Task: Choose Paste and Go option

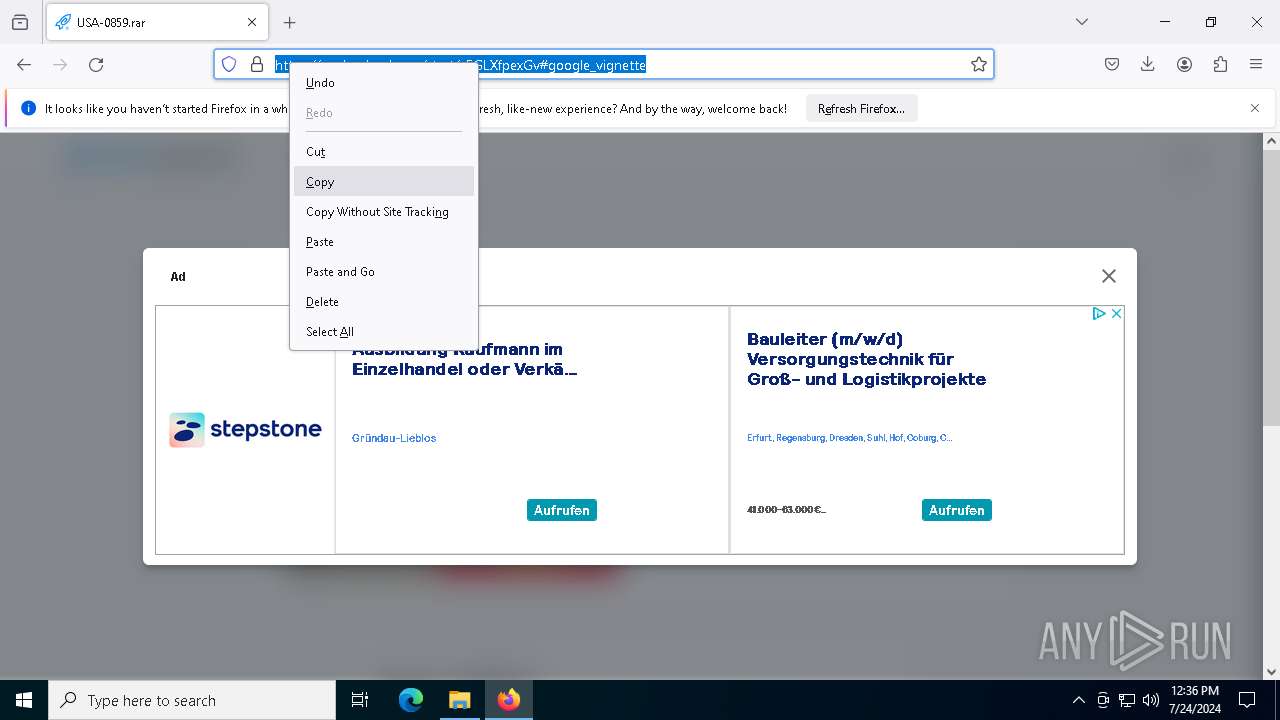Action: tap(384, 272)
